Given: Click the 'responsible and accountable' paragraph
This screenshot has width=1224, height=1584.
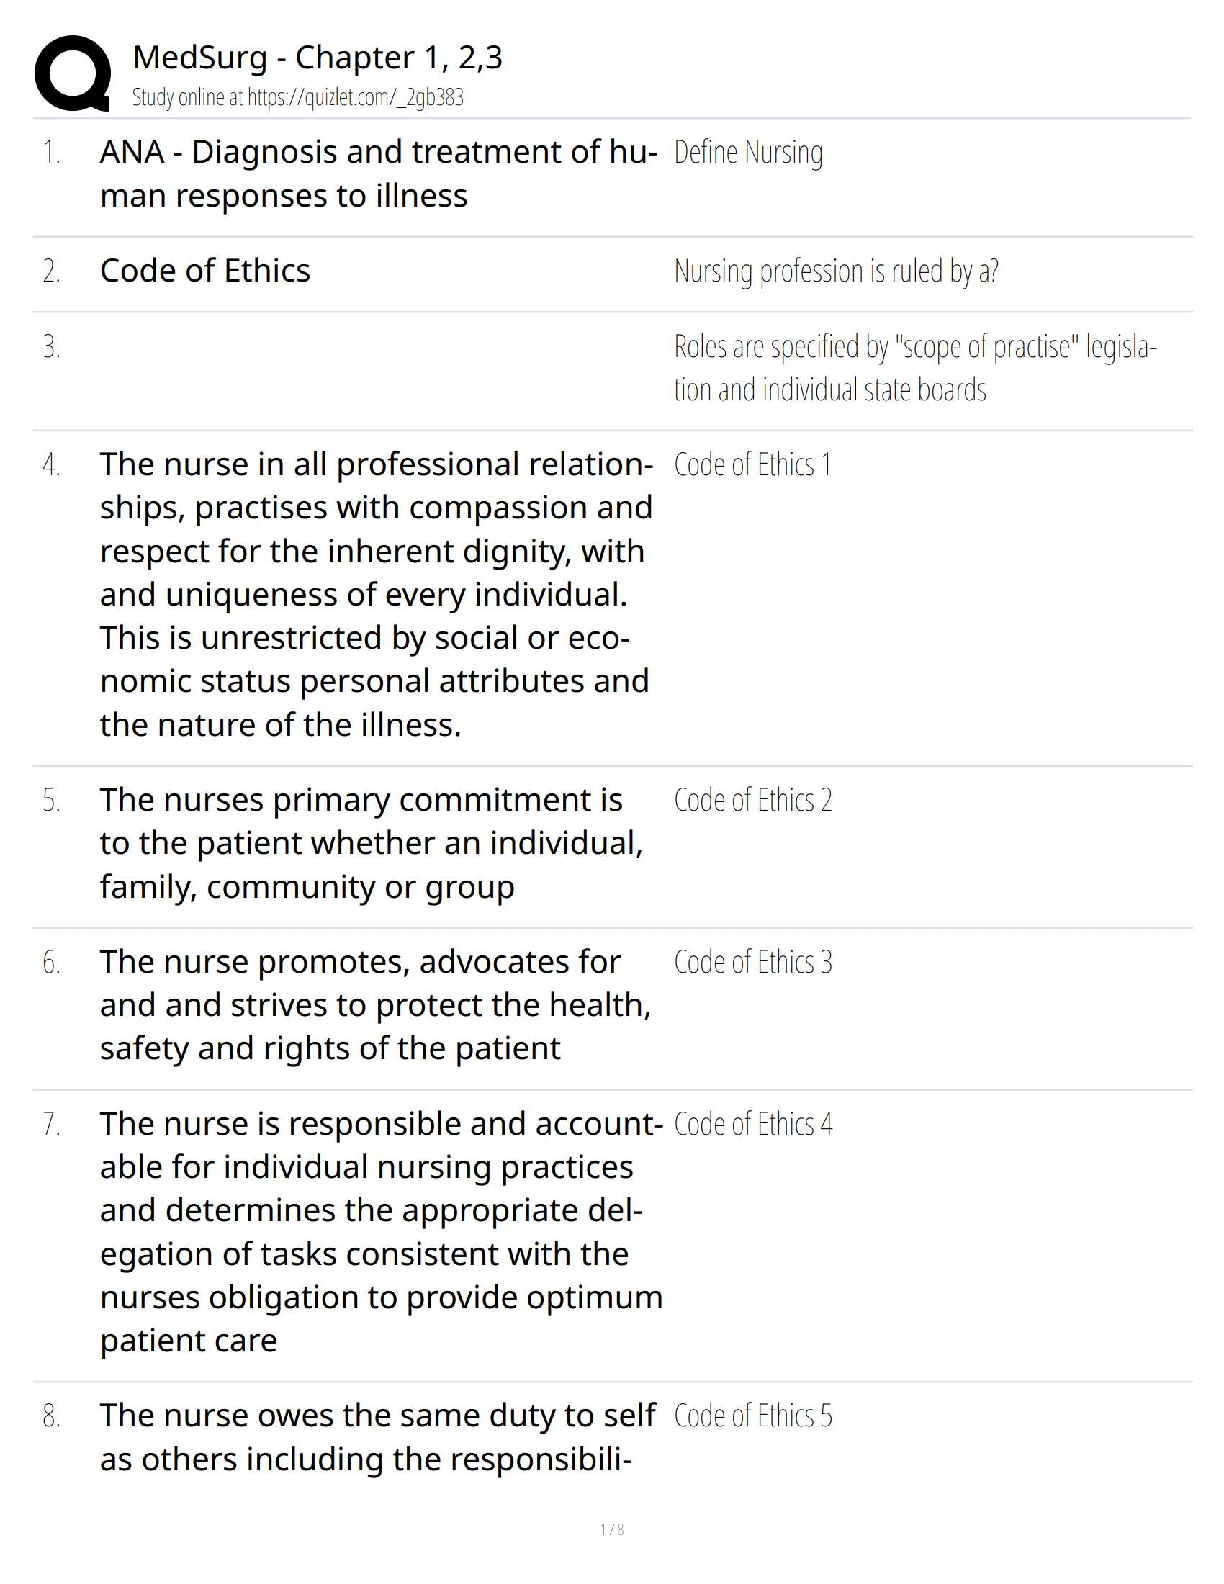Looking at the screenshot, I should [380, 1232].
